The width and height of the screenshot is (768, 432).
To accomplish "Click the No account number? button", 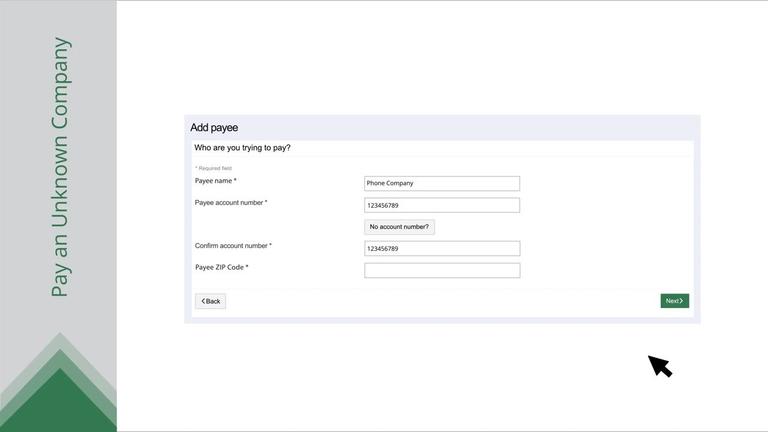I will coord(399,227).
